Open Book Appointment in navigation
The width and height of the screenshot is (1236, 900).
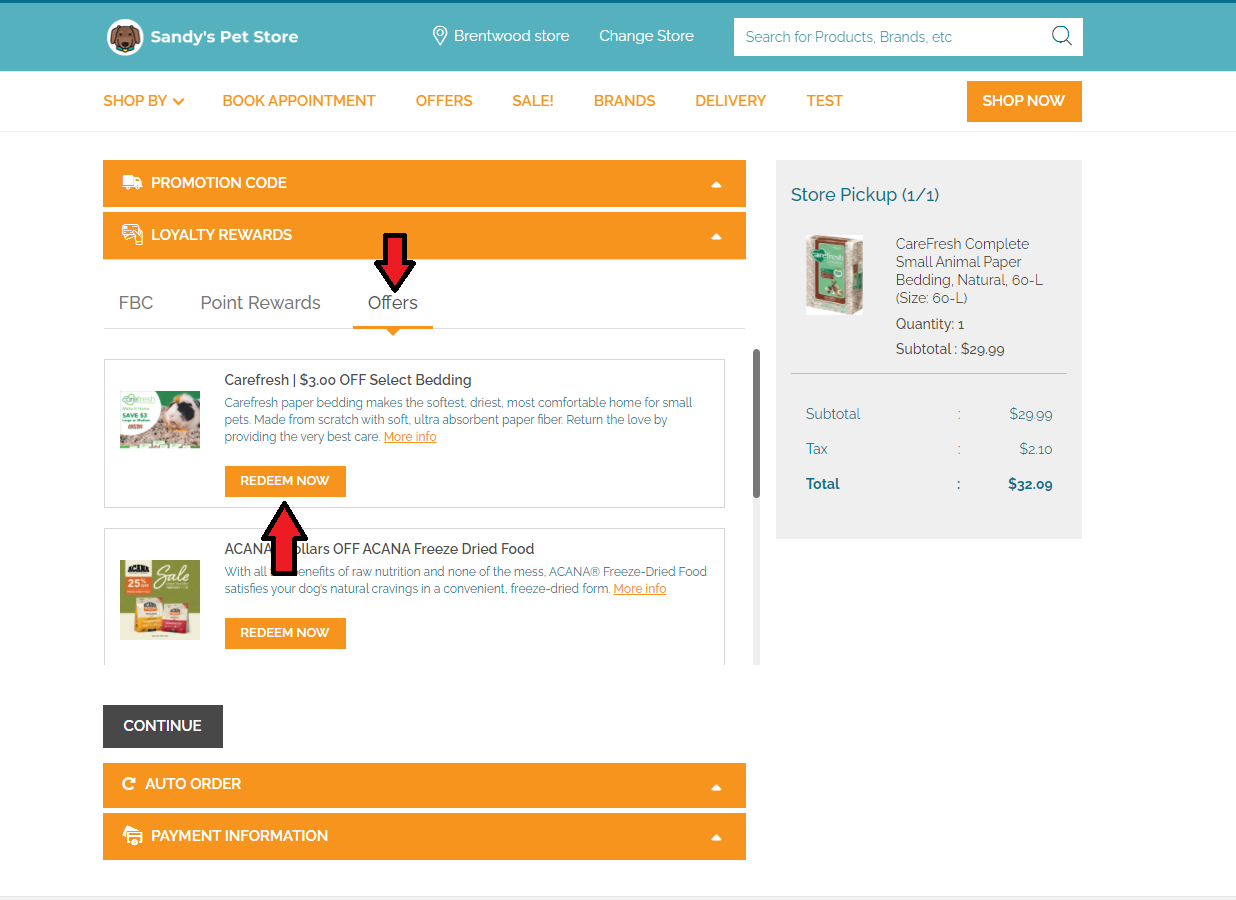[x=299, y=101]
